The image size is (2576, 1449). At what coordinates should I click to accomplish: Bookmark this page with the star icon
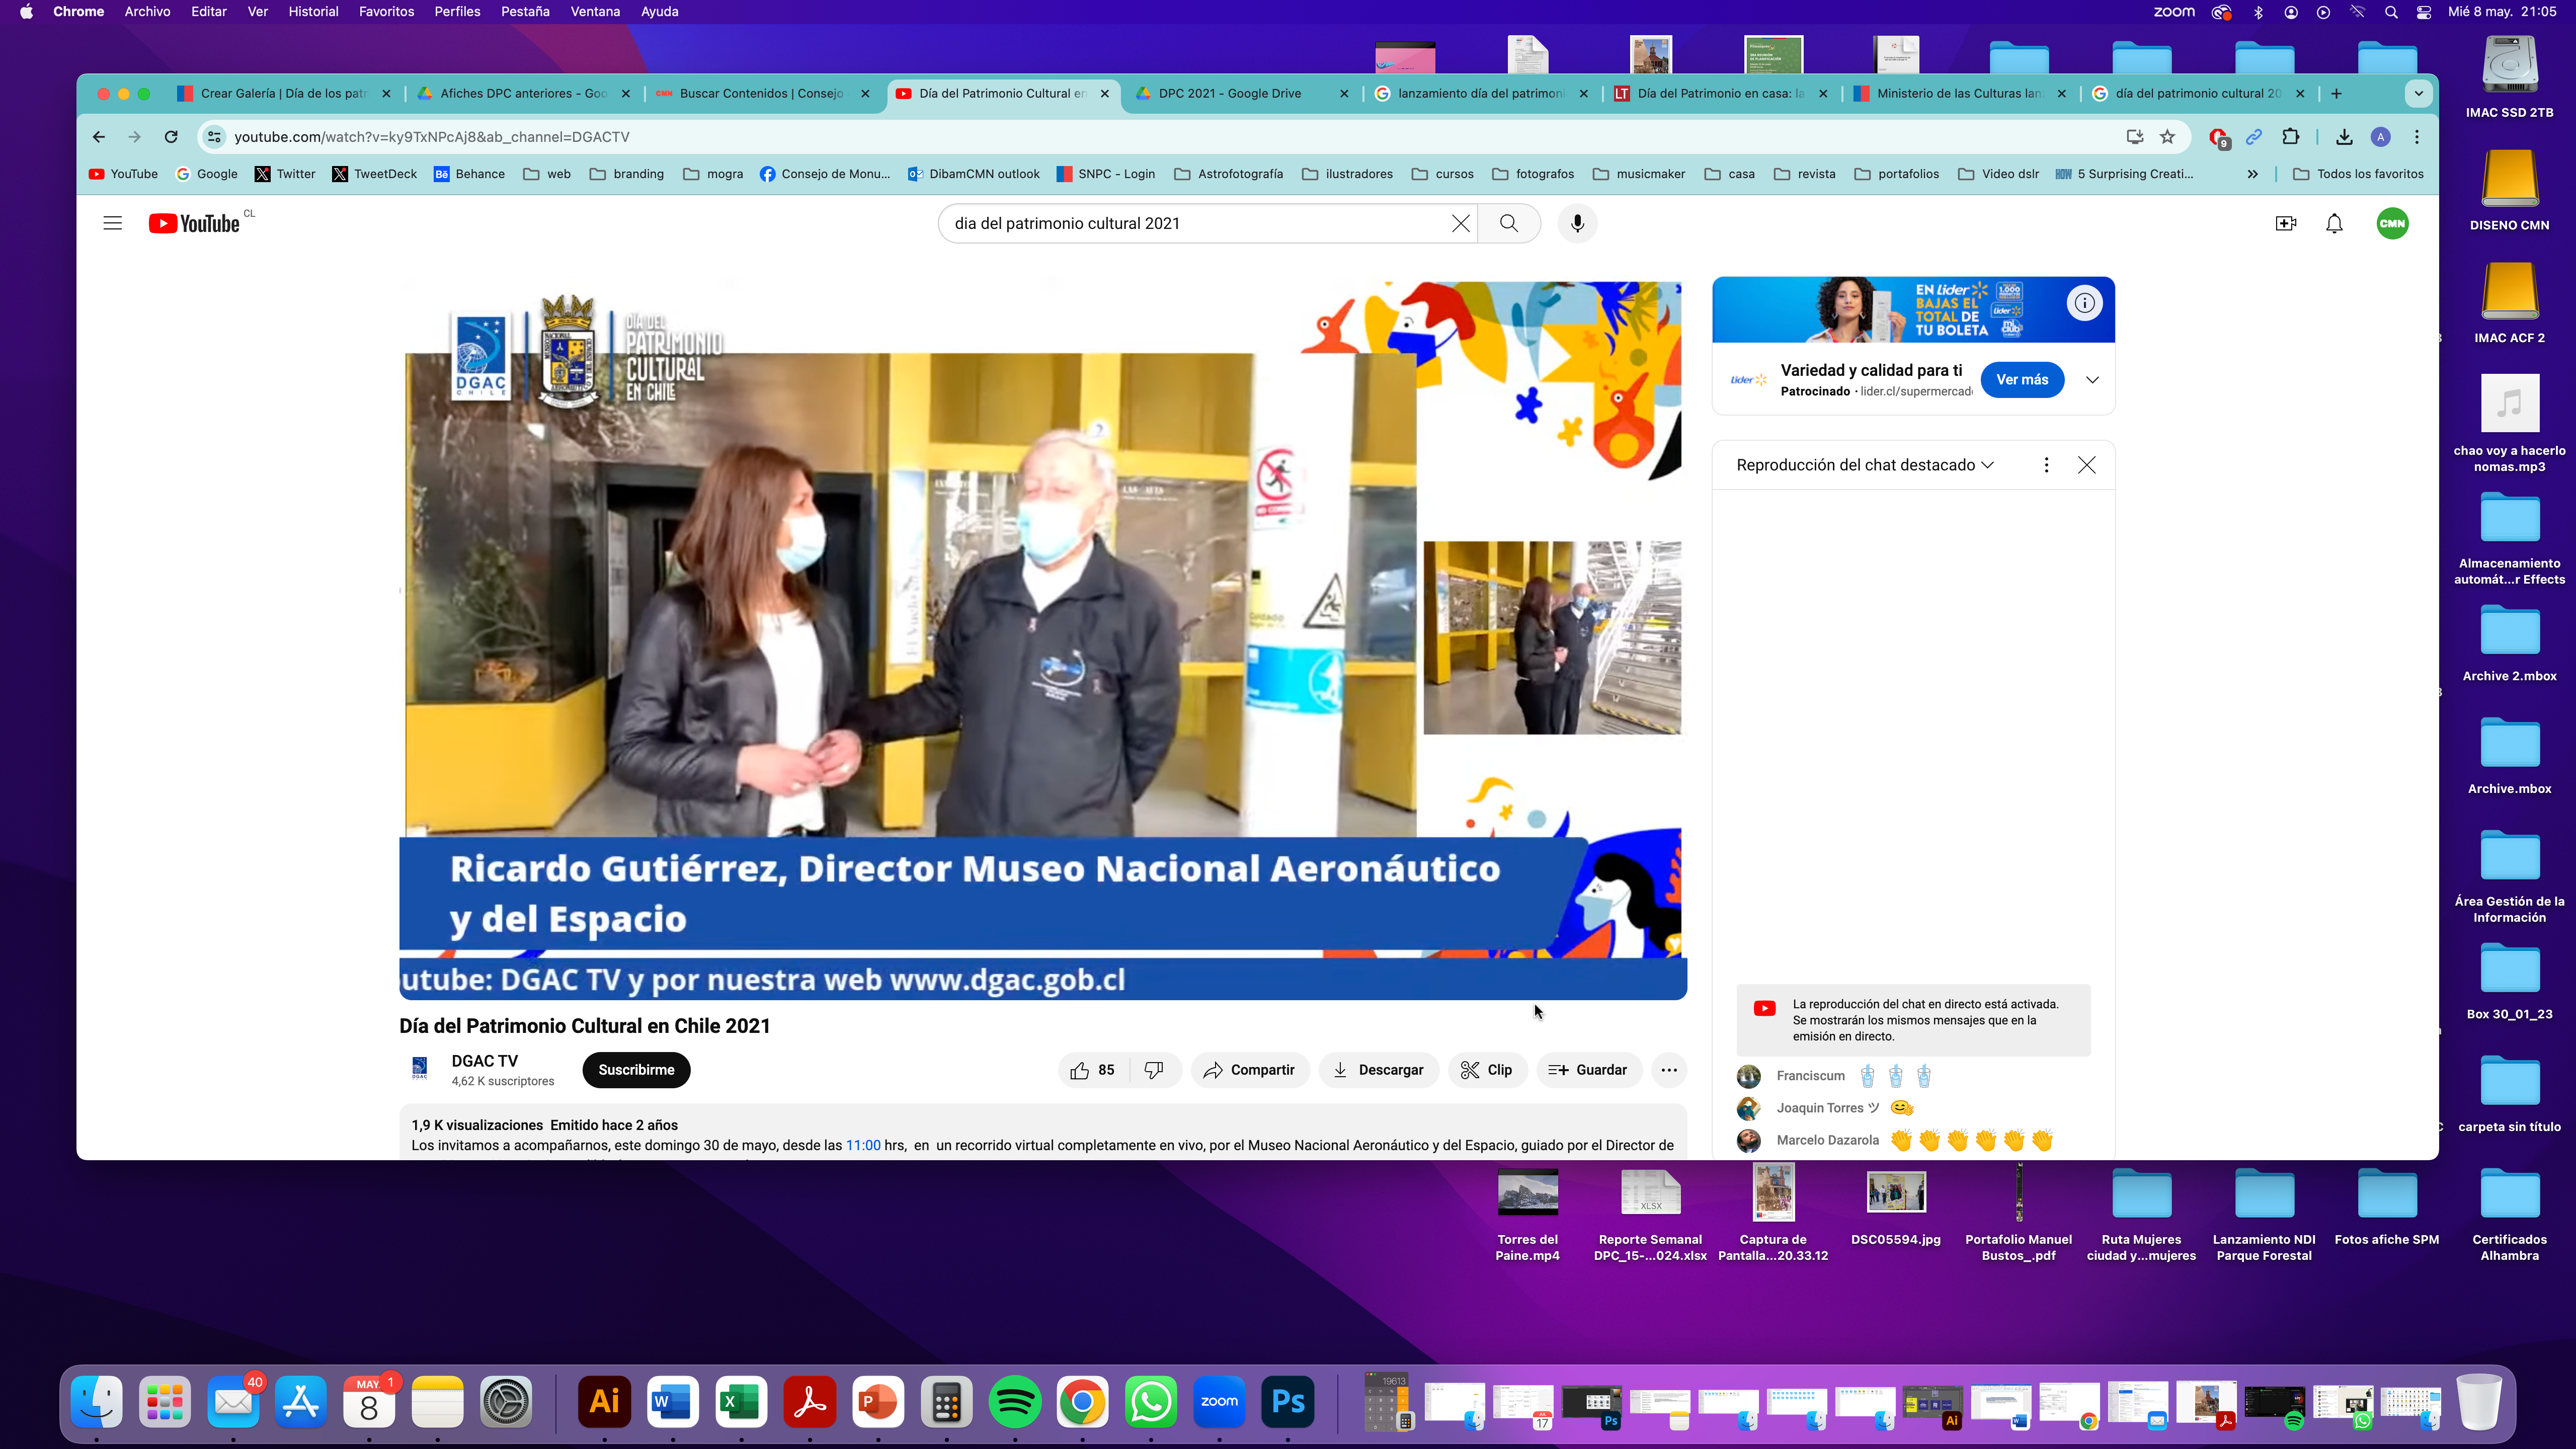point(2167,137)
